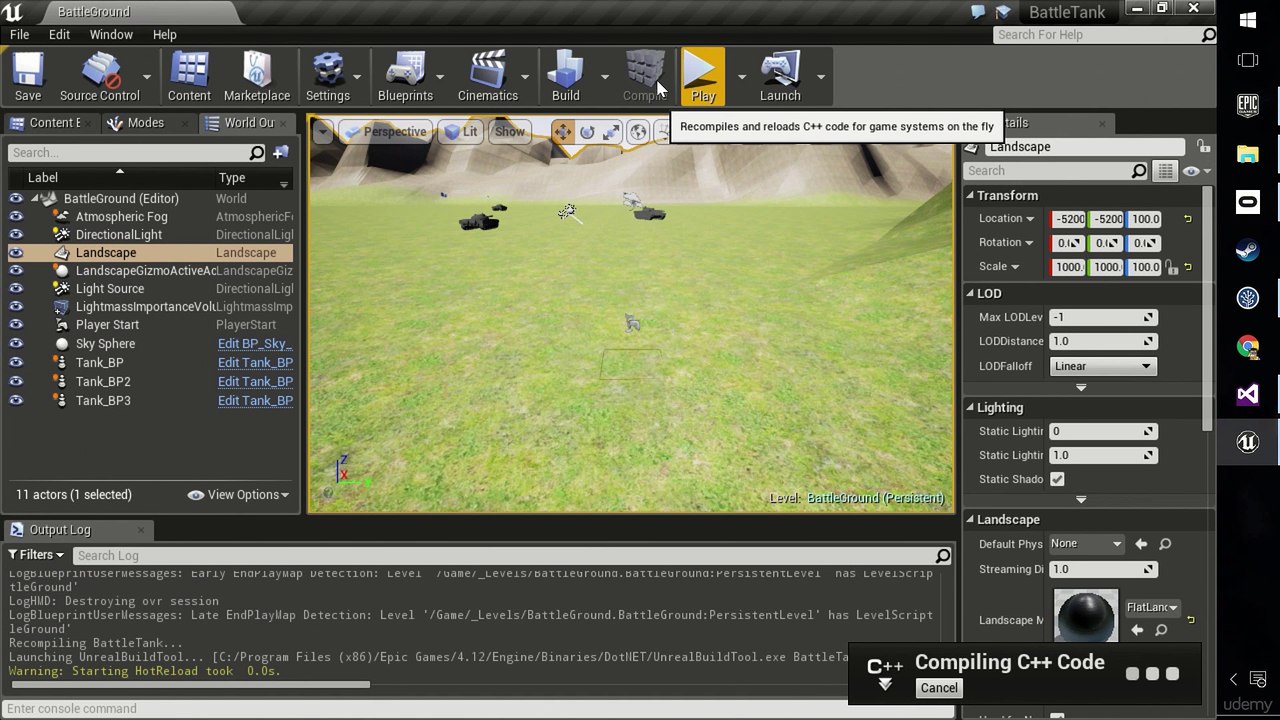Click the Lit view mode button
The height and width of the screenshot is (720, 1280).
click(460, 132)
